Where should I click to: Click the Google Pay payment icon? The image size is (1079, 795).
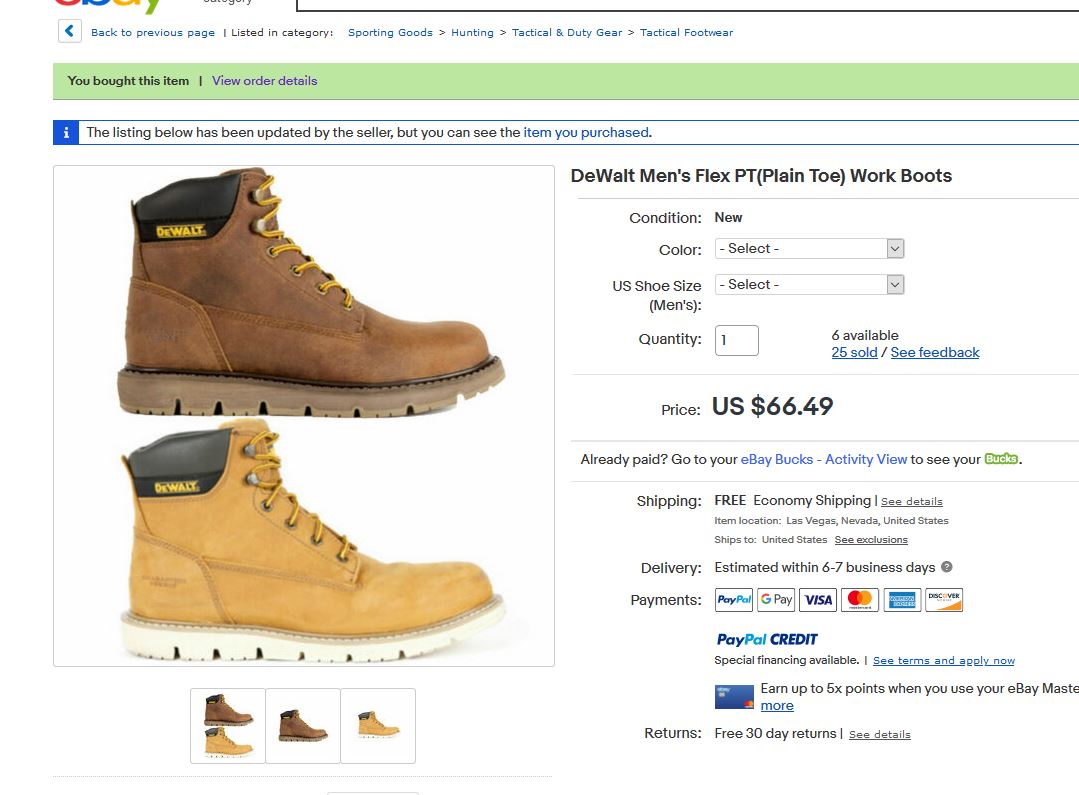[x=776, y=600]
